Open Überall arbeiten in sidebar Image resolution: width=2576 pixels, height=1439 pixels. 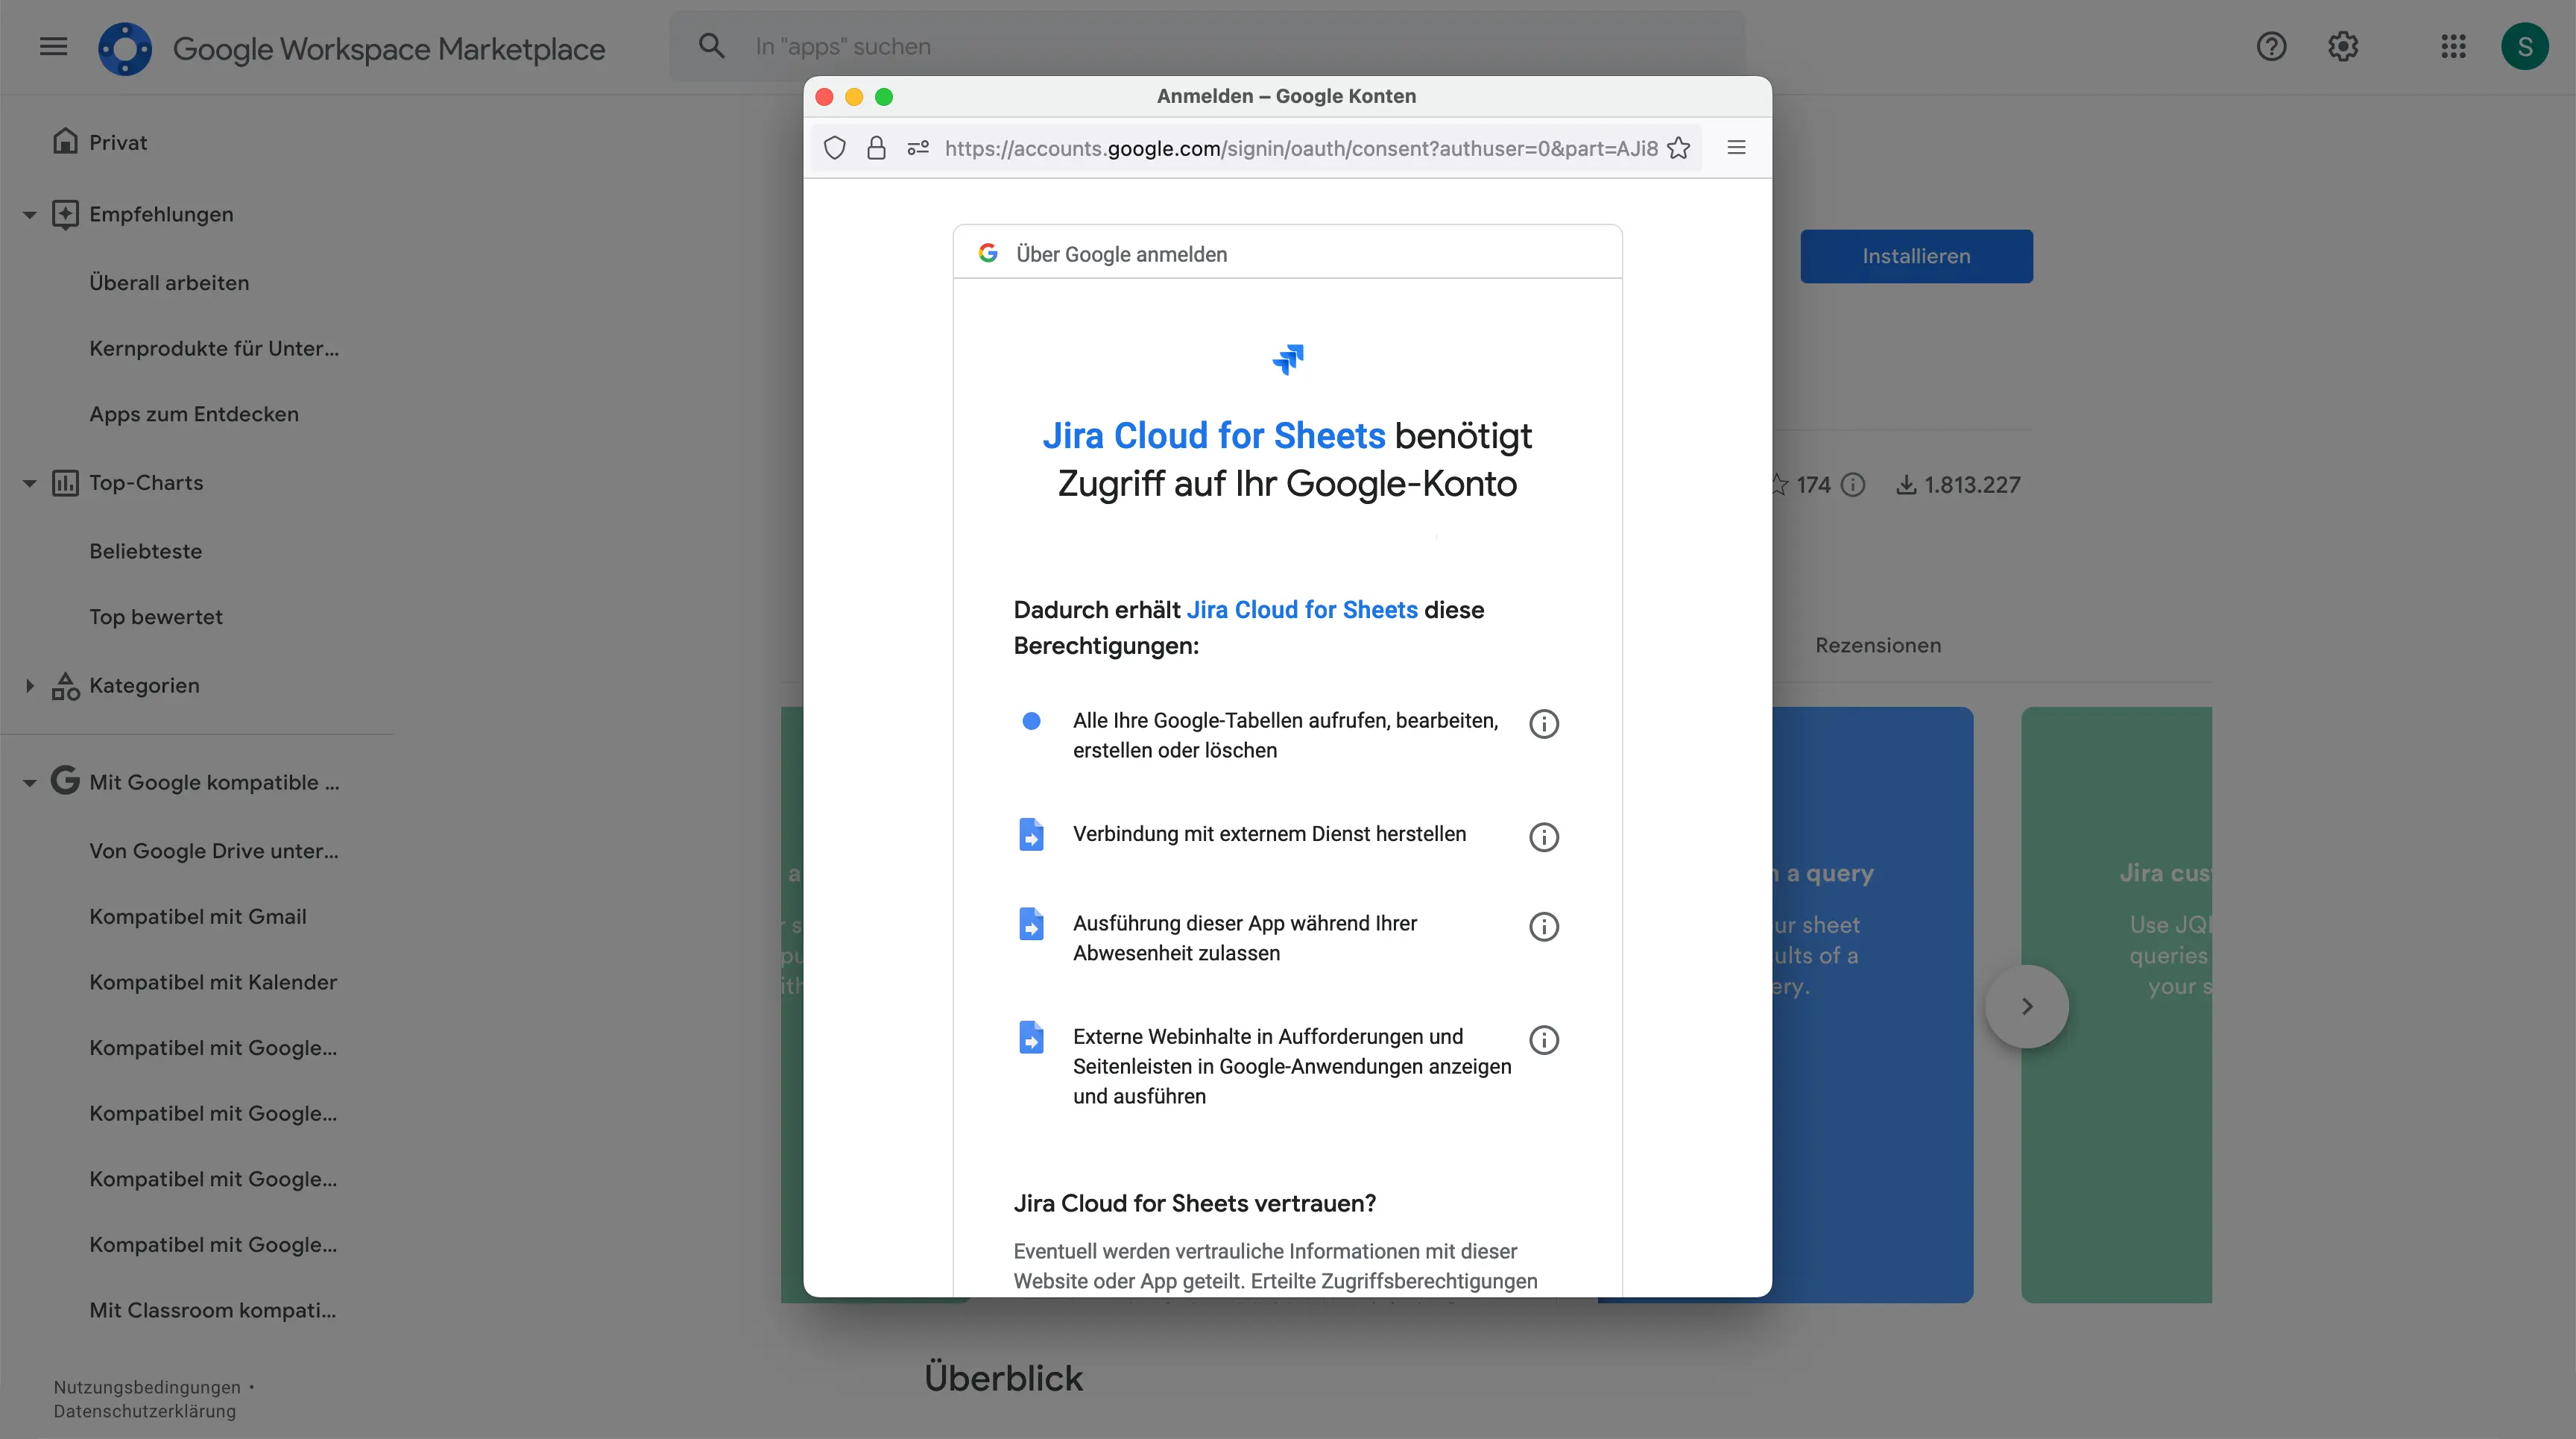point(169,283)
